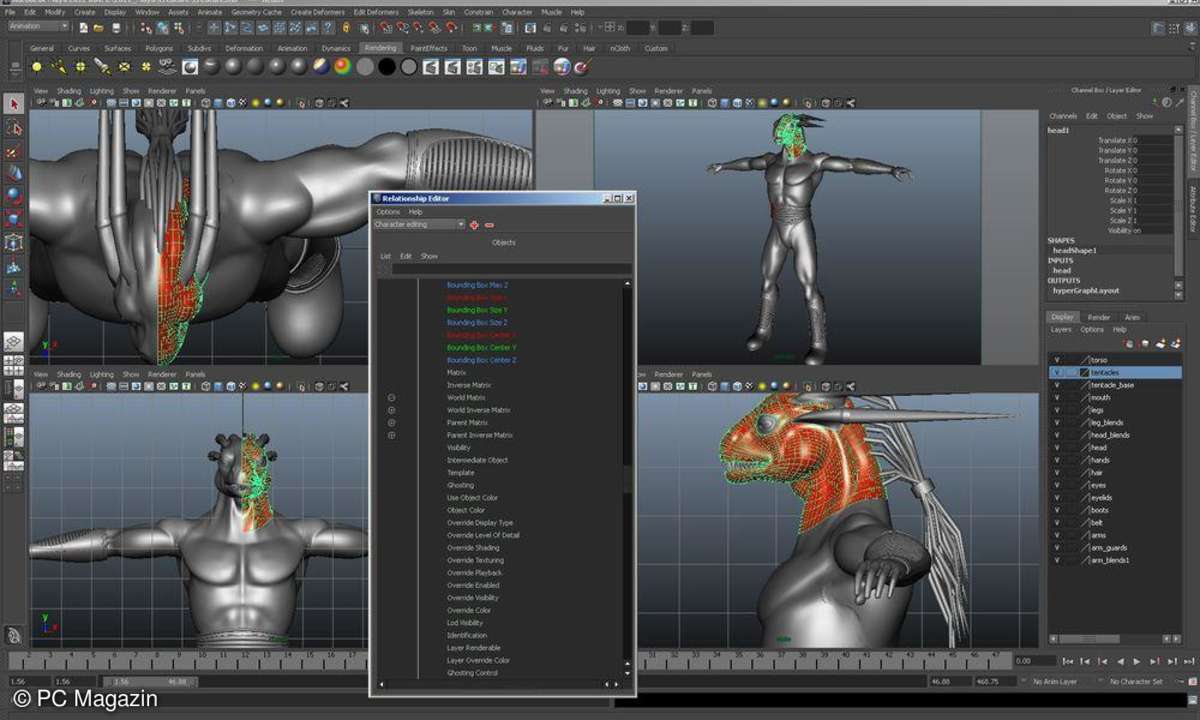Click the Visibility attribute in Relationship Editor
Viewport: 1200px width, 720px height.
tap(459, 448)
